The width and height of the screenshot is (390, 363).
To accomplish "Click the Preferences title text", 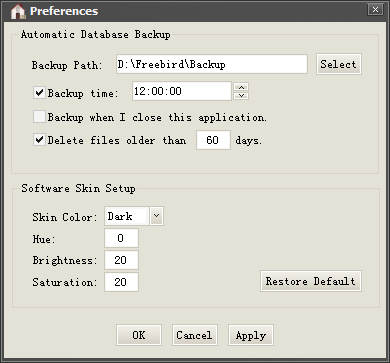I will (x=64, y=11).
